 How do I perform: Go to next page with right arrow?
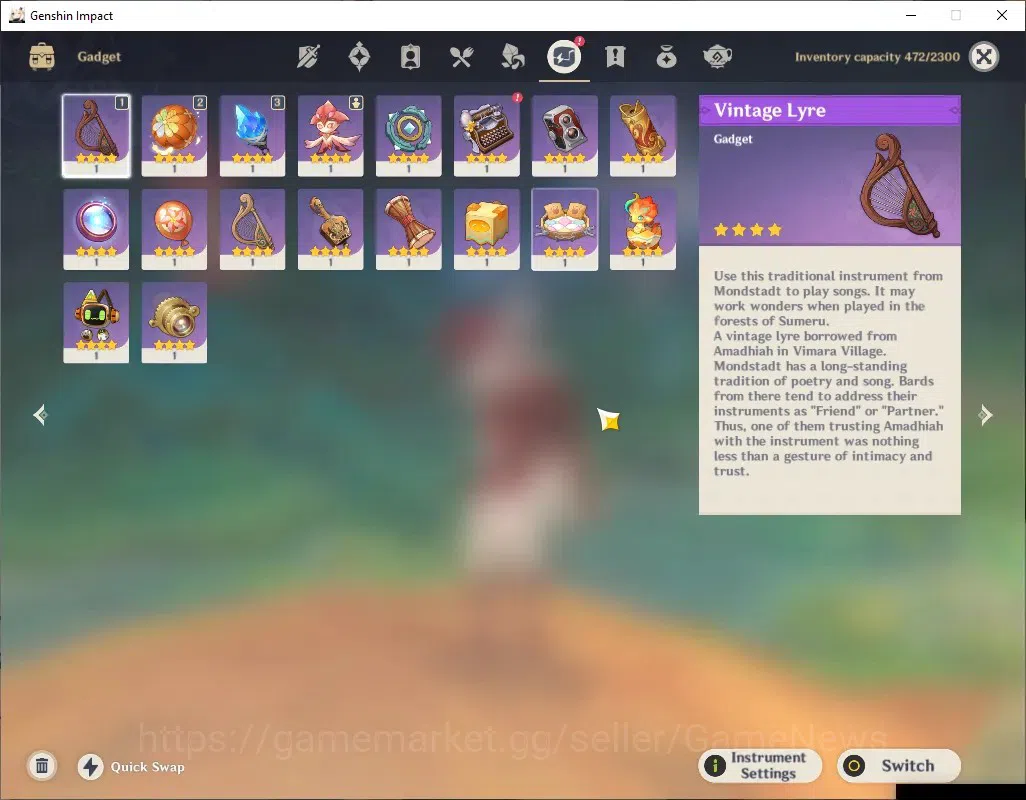(x=985, y=415)
